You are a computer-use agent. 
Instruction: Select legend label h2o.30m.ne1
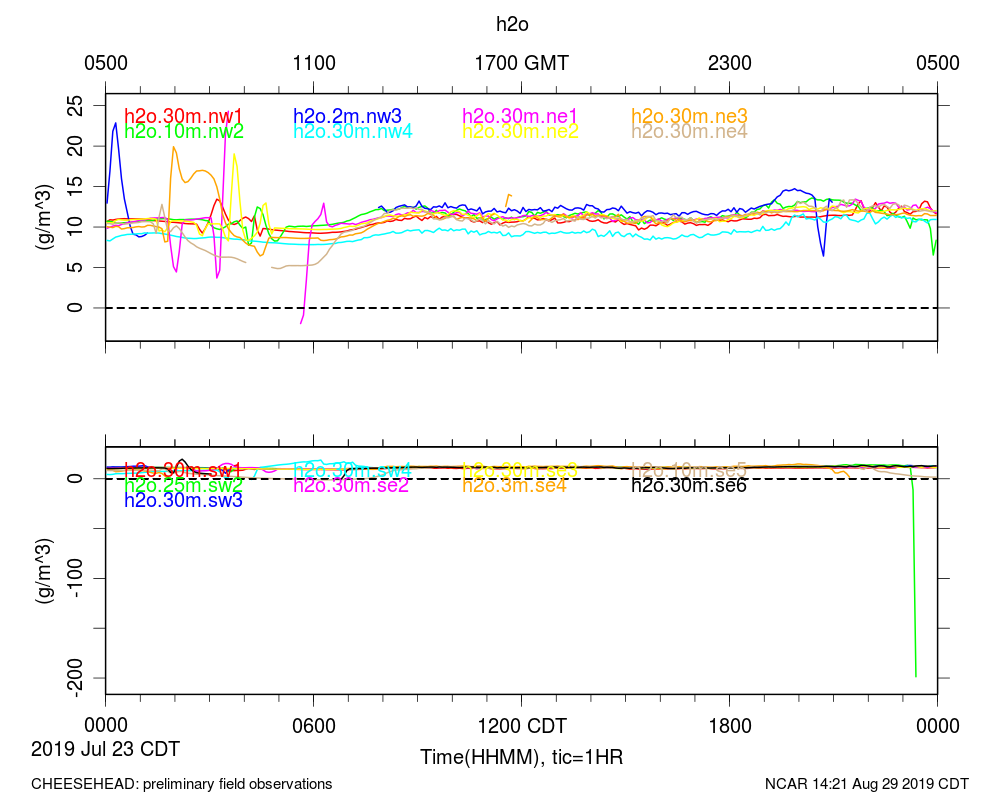(520, 116)
